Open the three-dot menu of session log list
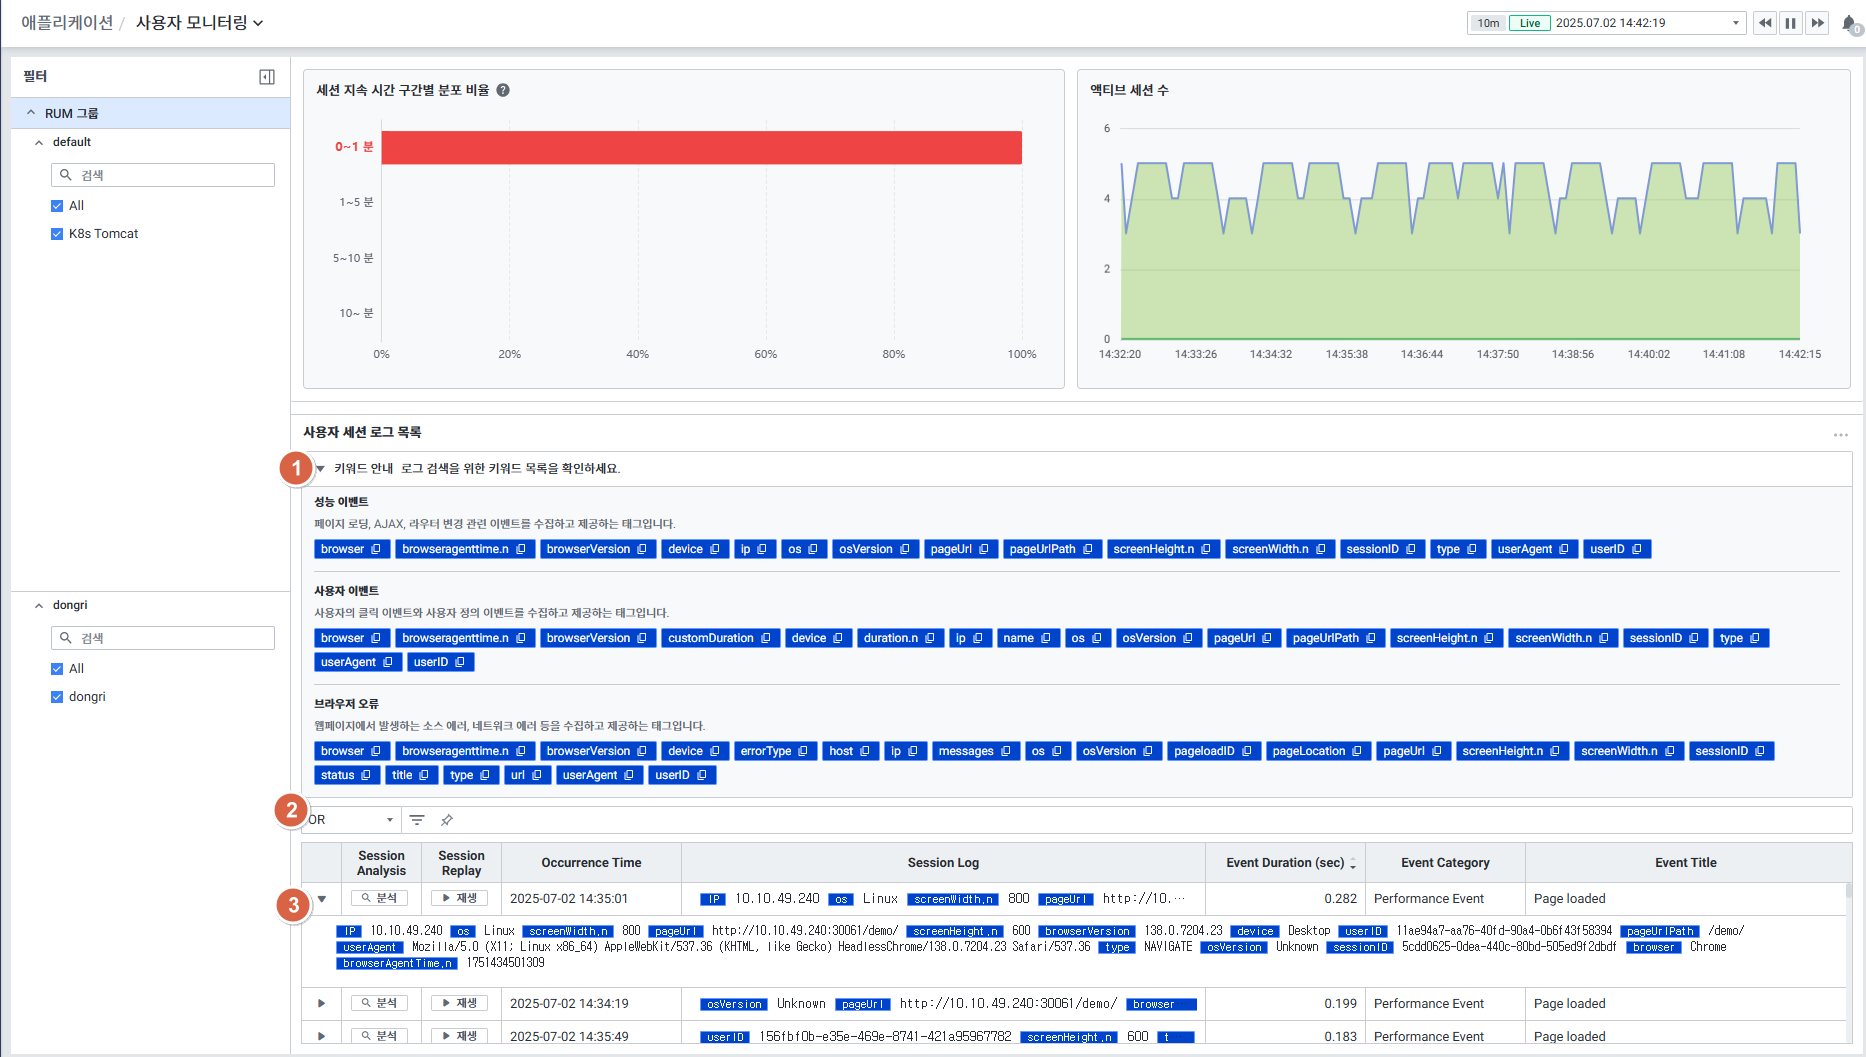Image resolution: width=1866 pixels, height=1057 pixels. [x=1840, y=435]
